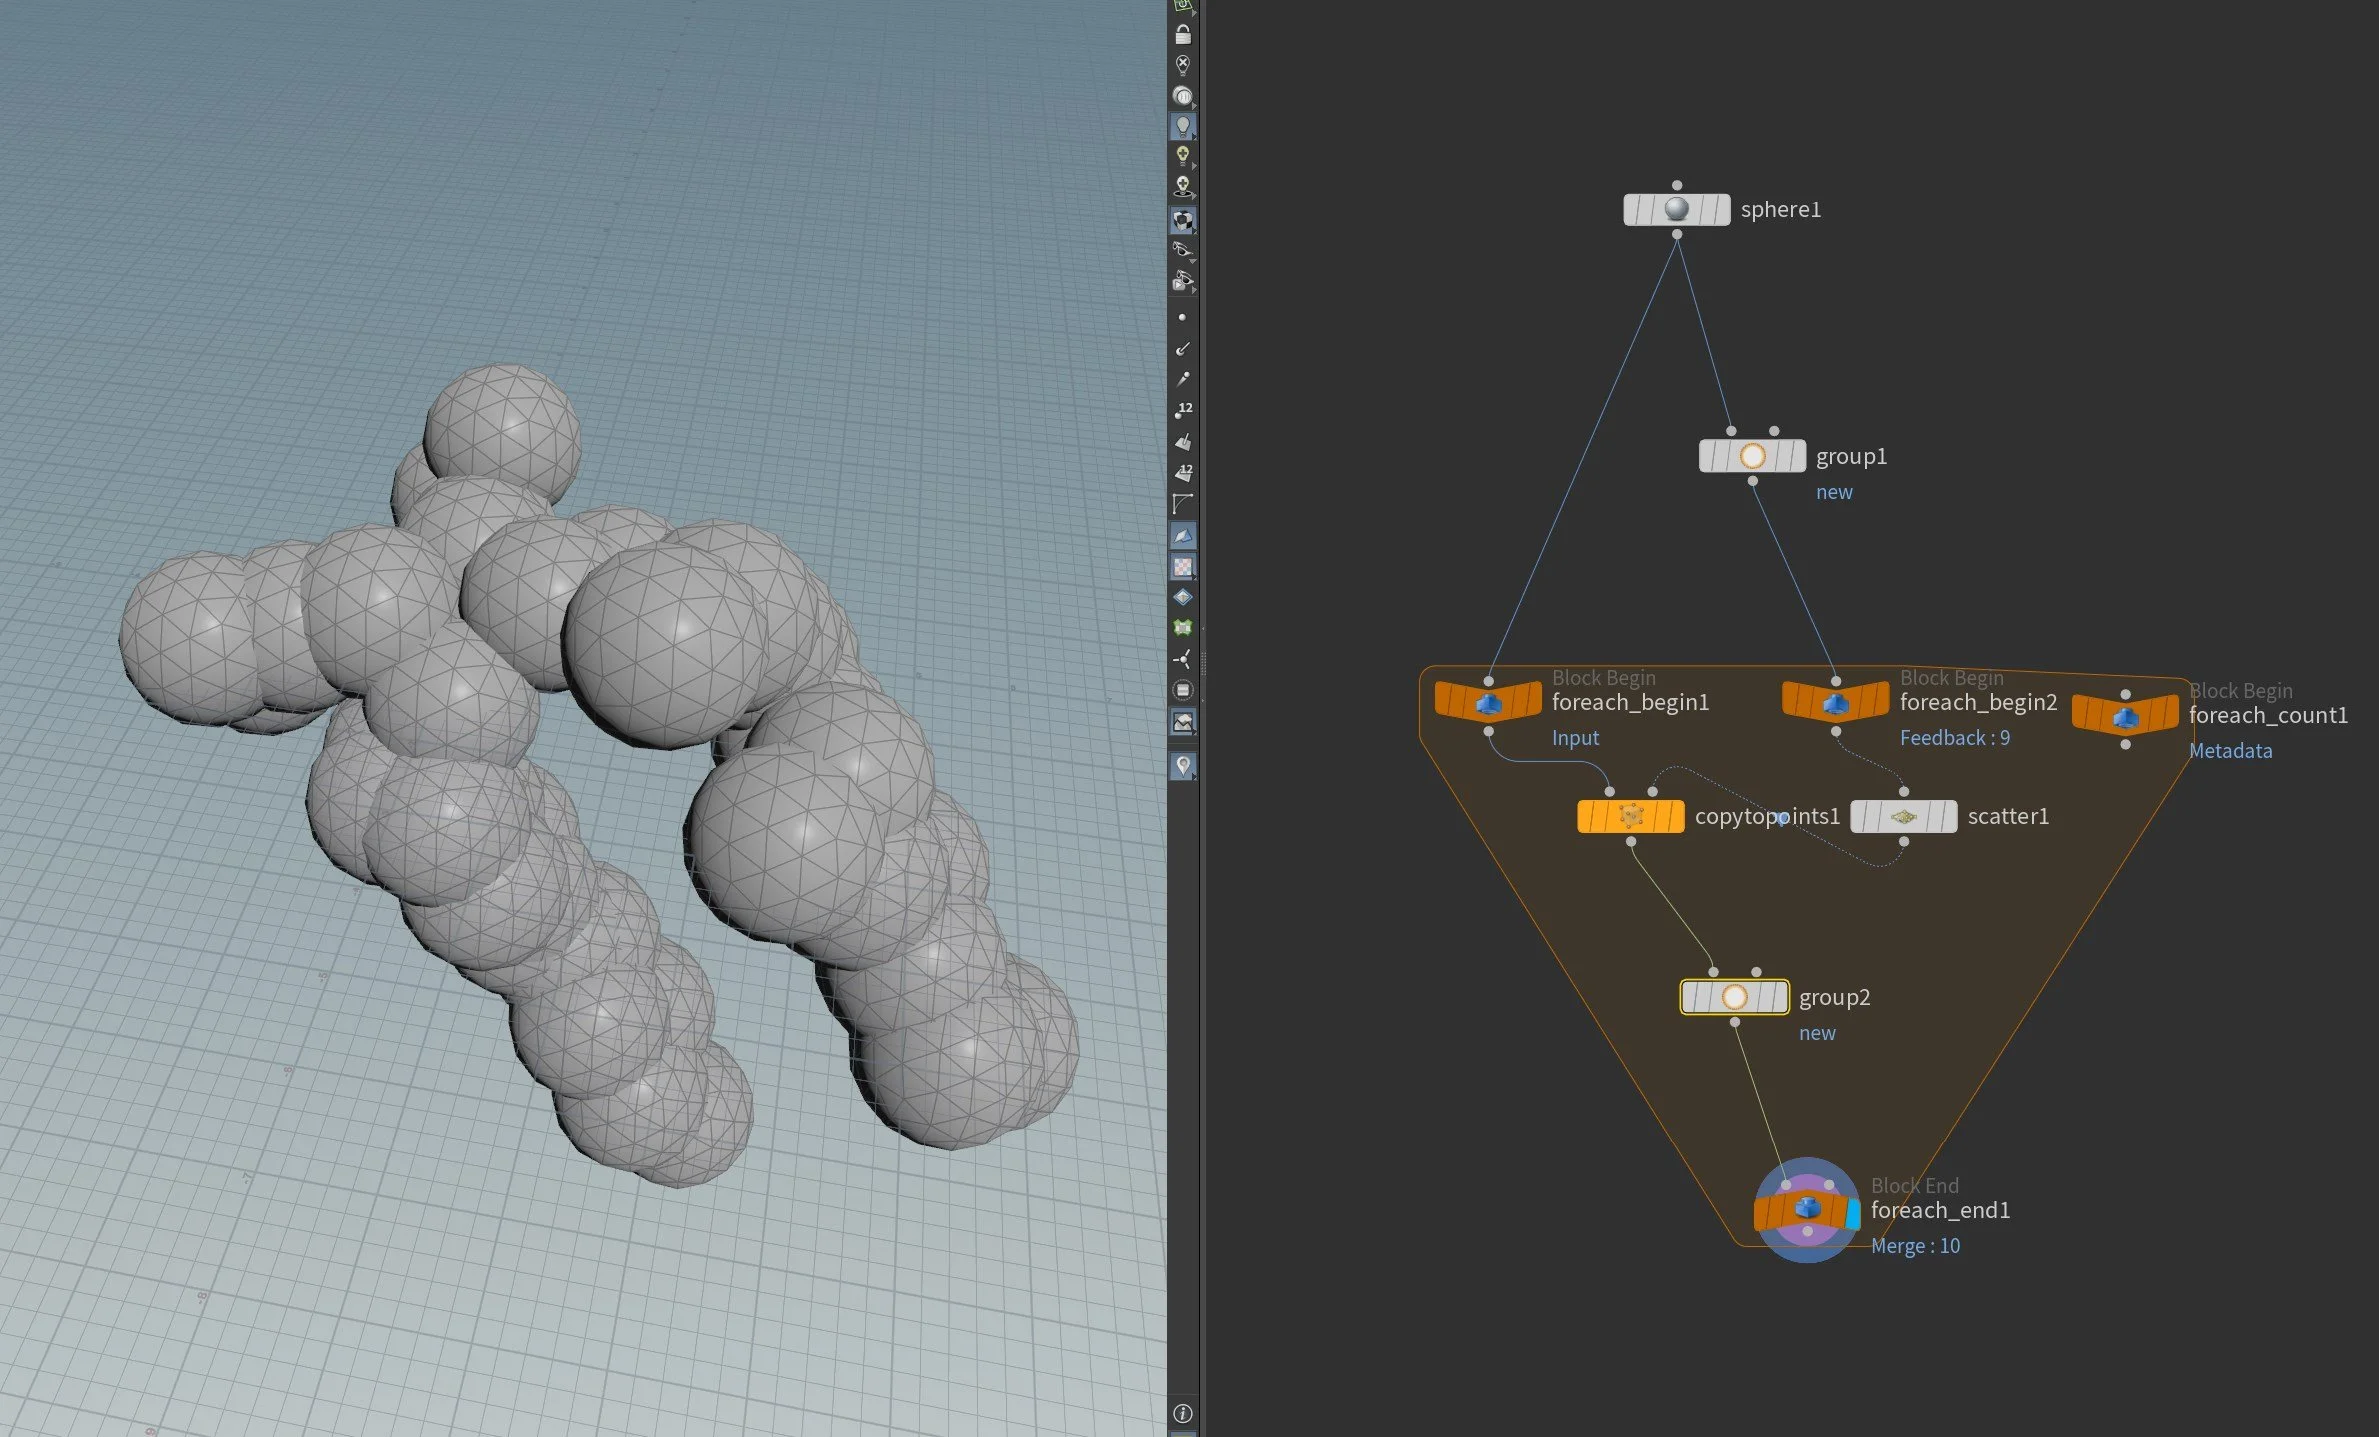Select the sphere1 node
Viewport: 2379px width, 1437px height.
pyautogui.click(x=1676, y=209)
